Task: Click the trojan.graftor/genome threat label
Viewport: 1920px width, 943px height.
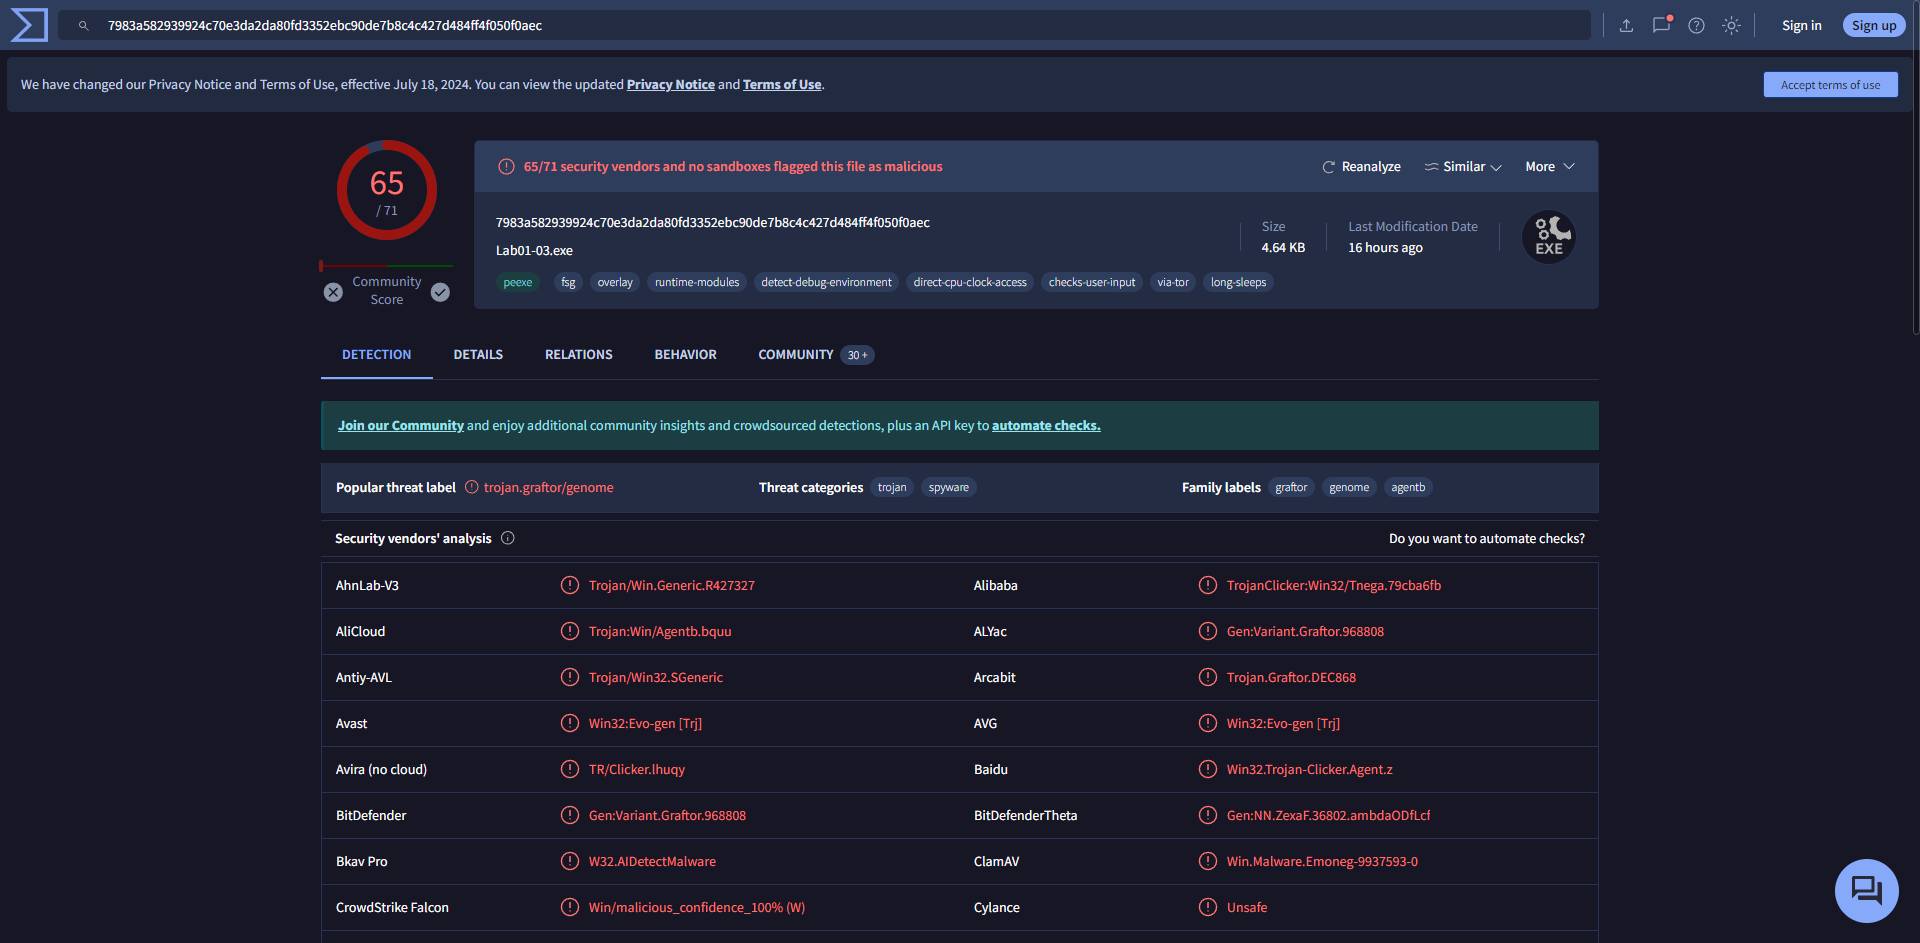Action: click(549, 488)
